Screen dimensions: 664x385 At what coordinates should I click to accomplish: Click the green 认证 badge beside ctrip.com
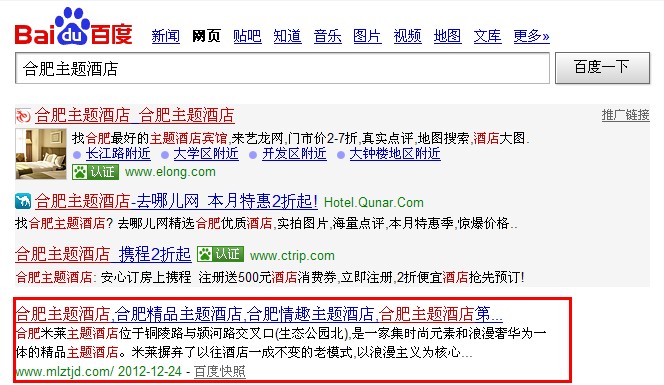(220, 254)
